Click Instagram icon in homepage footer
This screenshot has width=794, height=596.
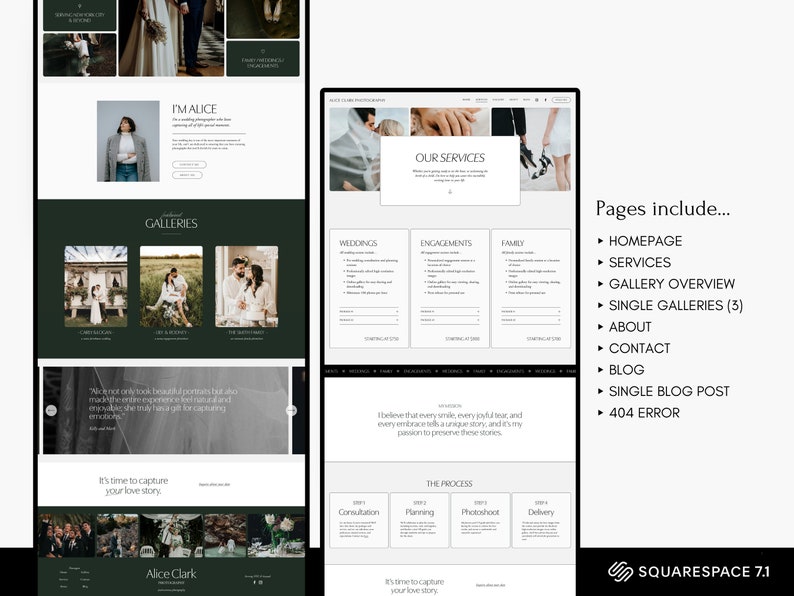261,582
